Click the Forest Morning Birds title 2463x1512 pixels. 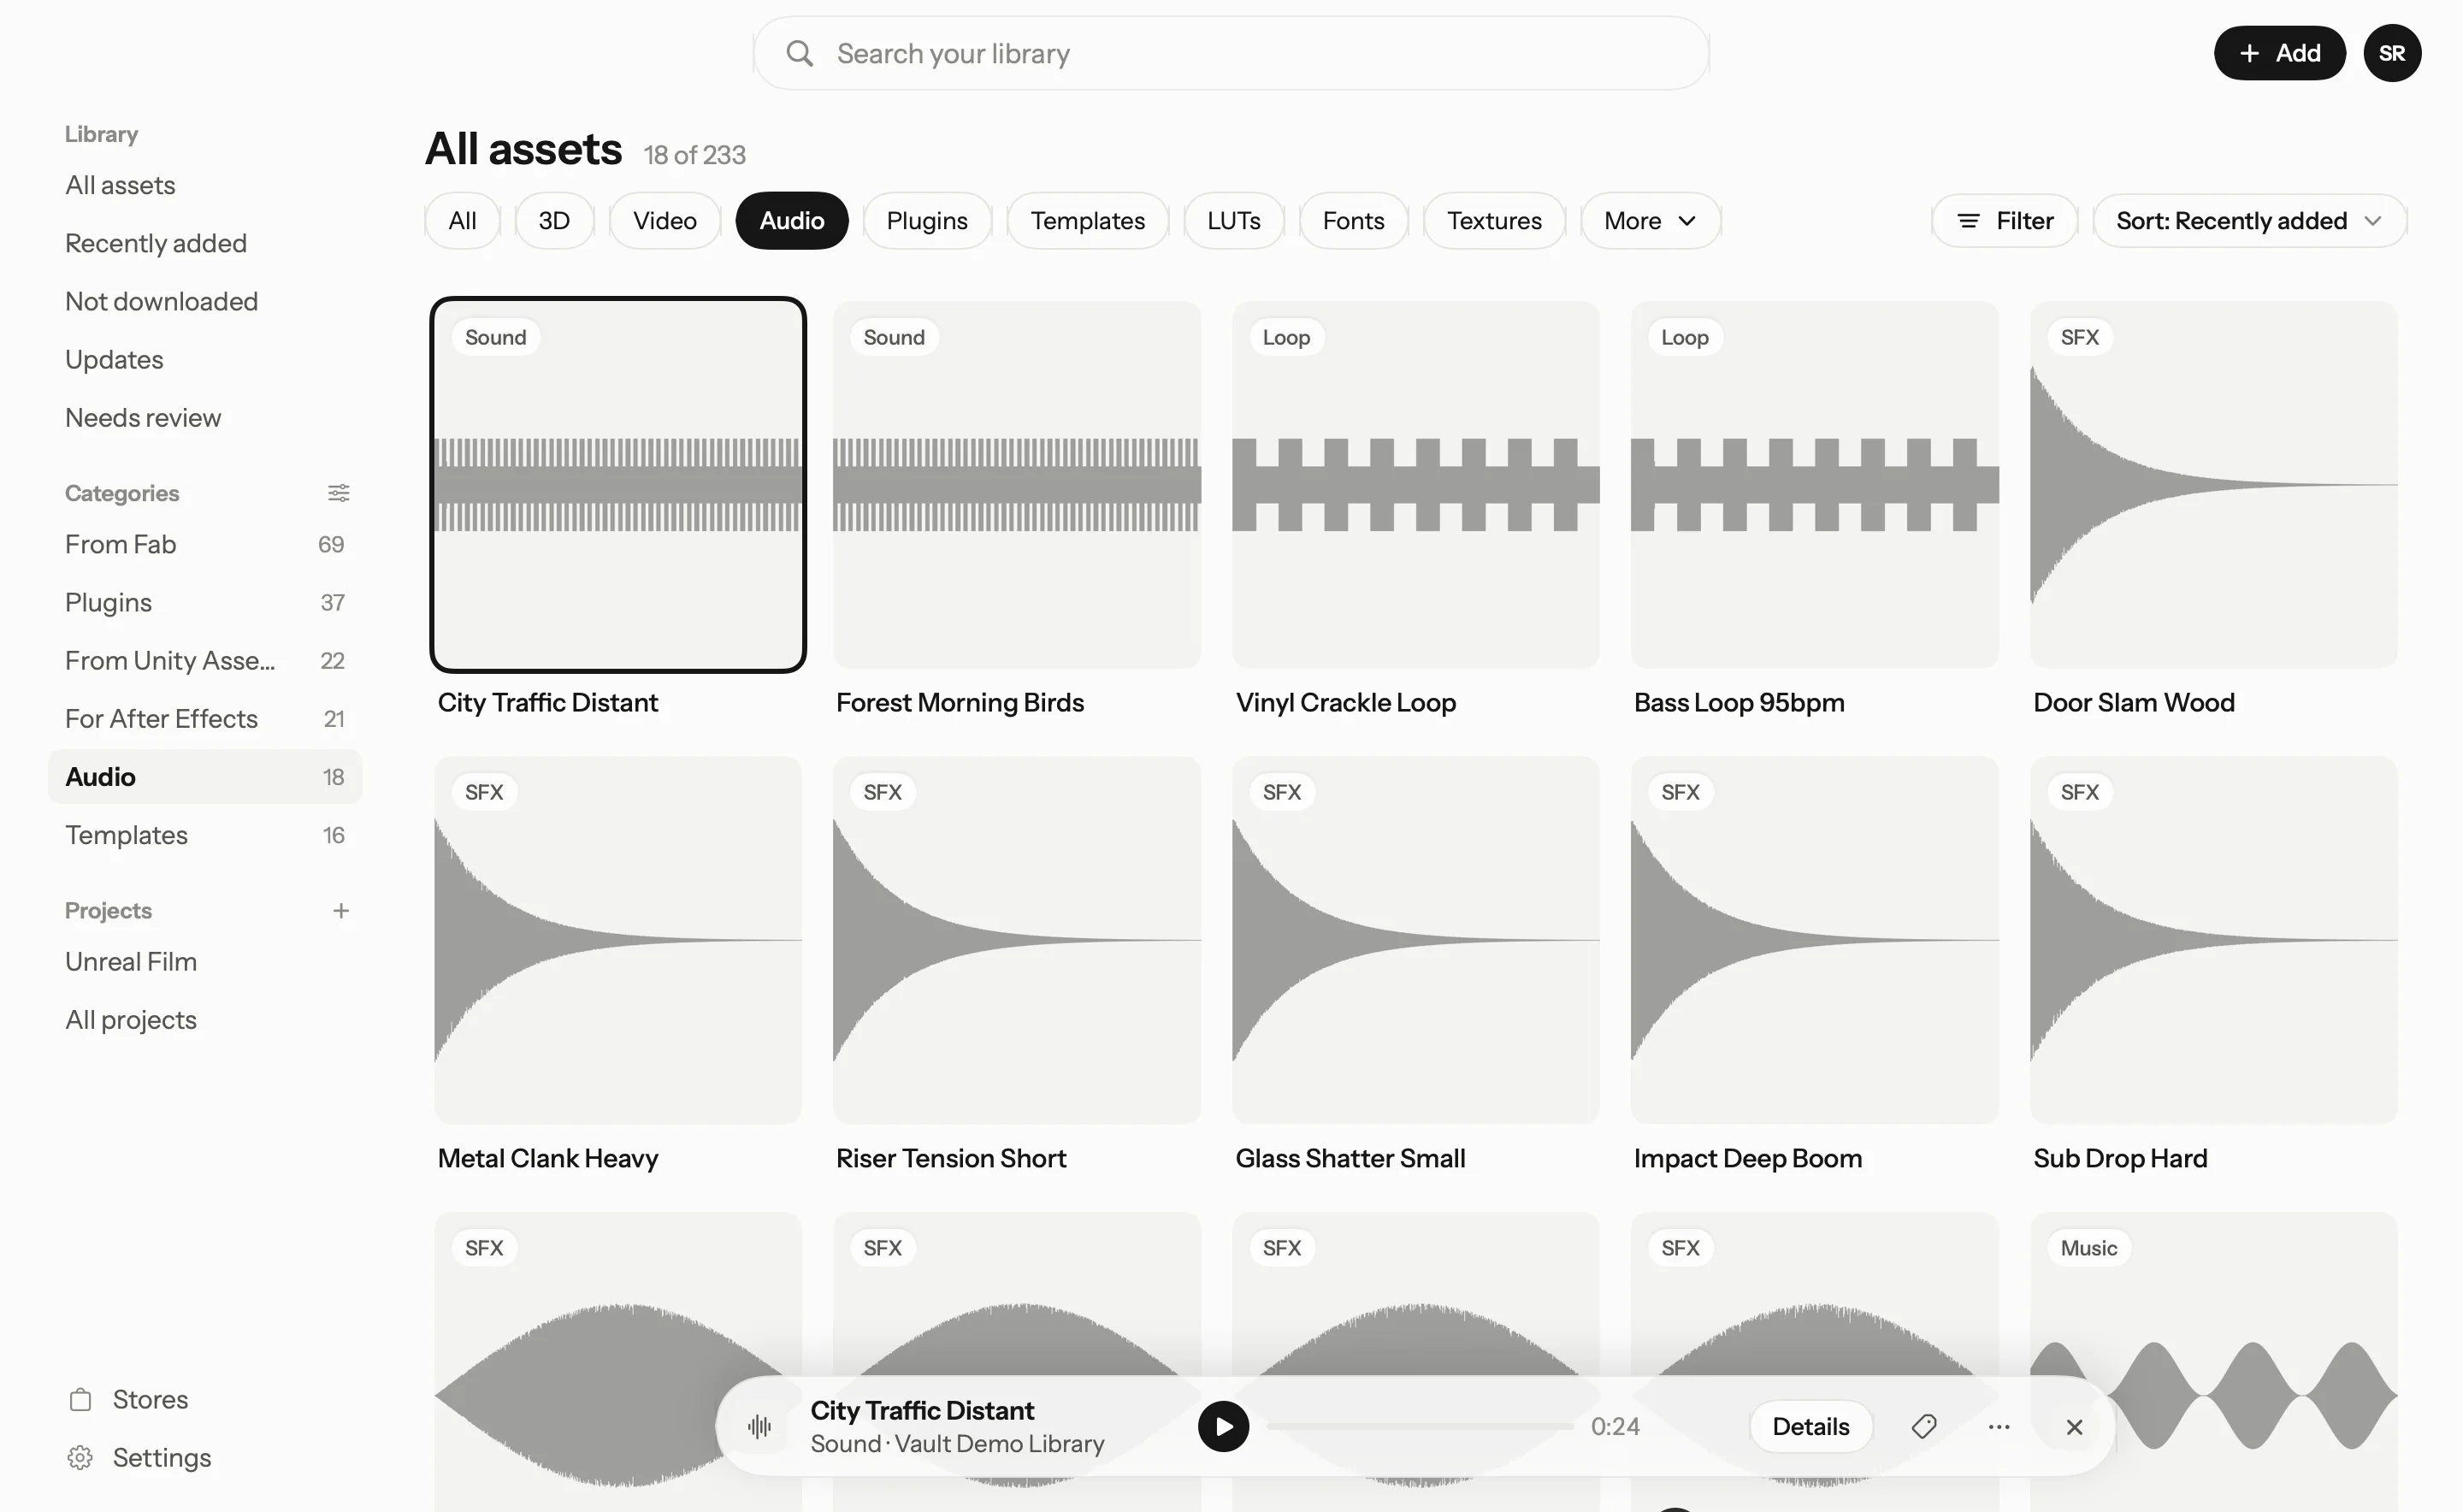[959, 702]
